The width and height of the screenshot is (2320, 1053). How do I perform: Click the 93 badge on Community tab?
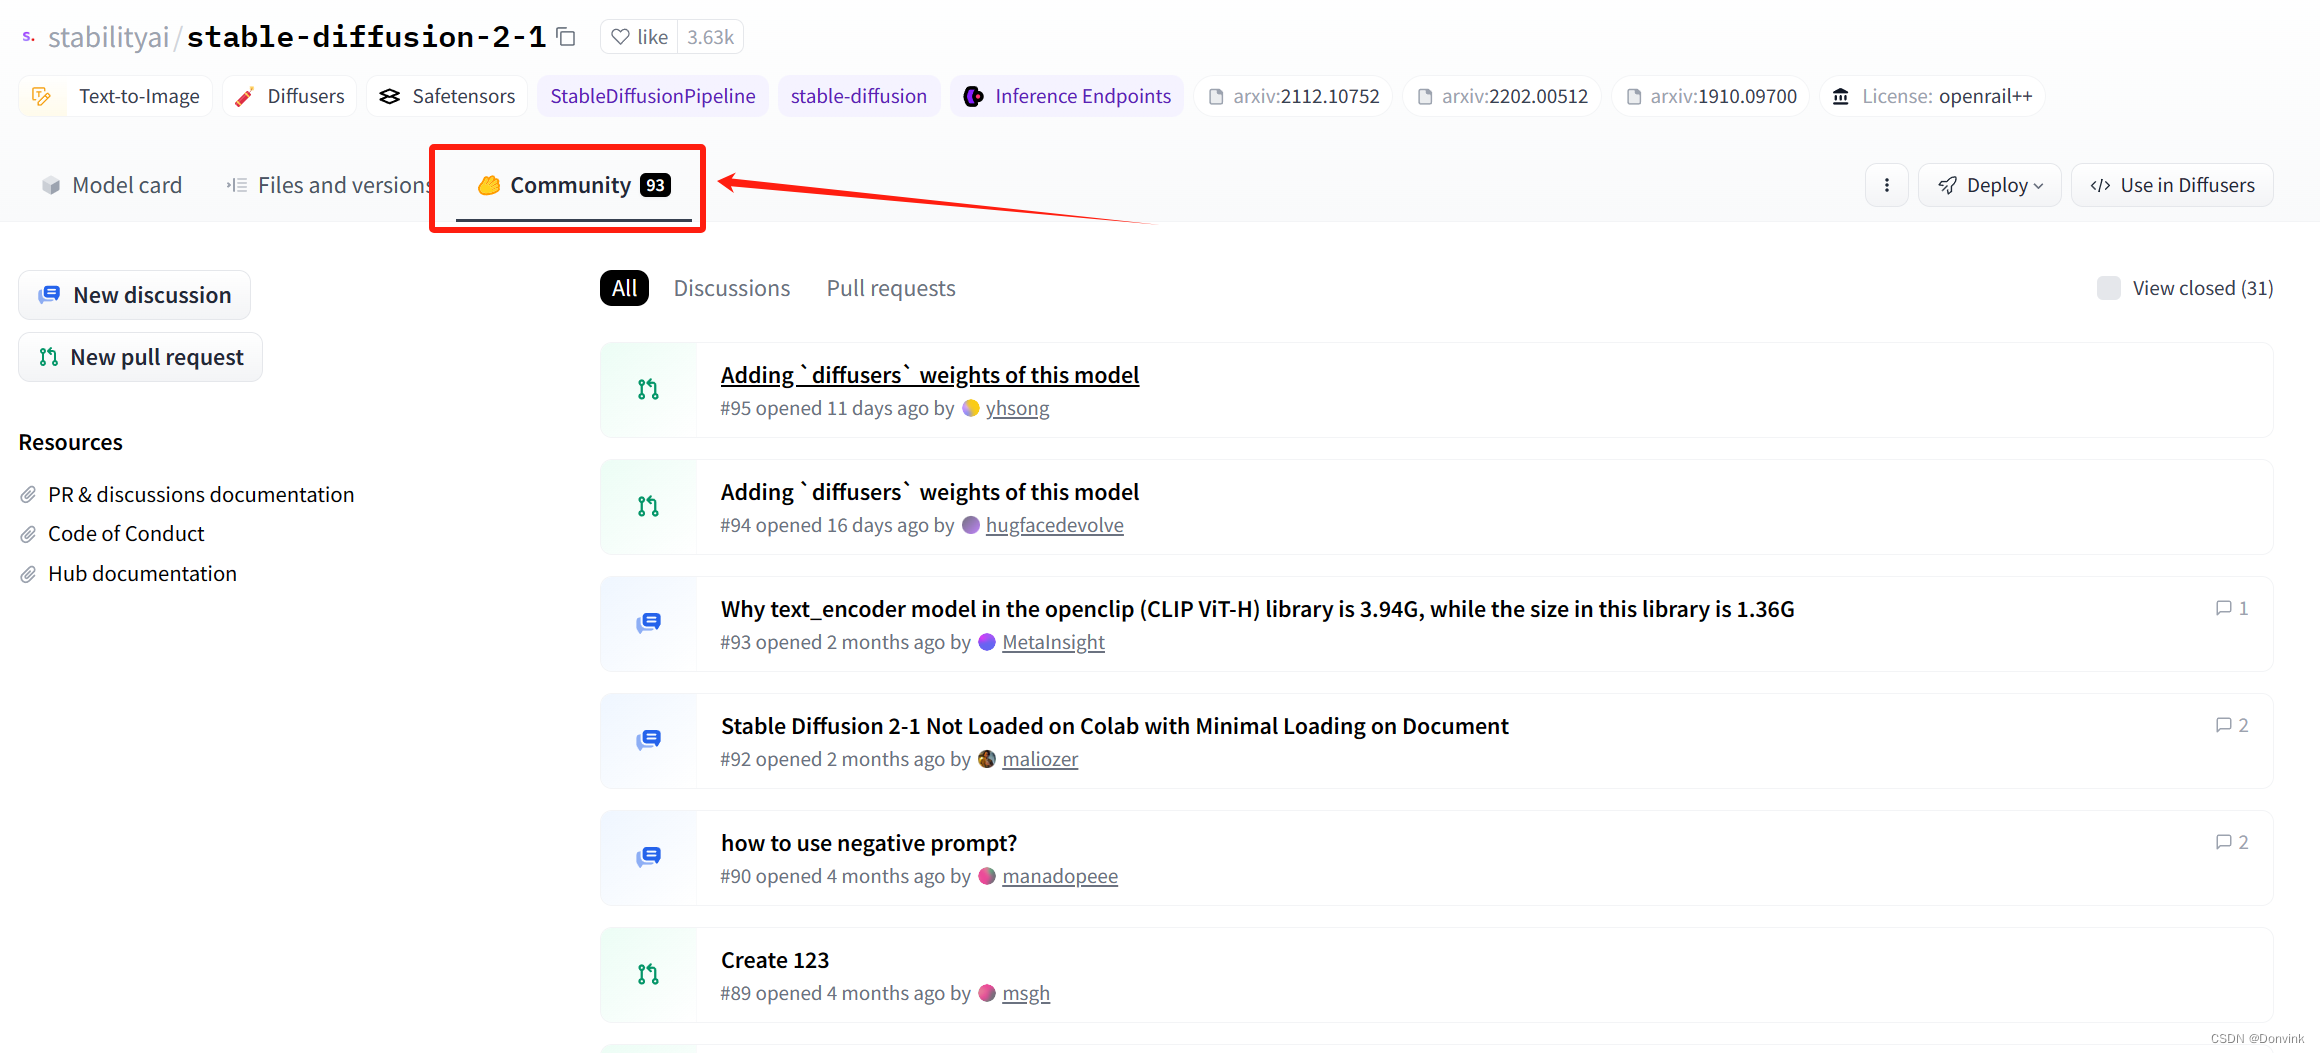point(655,185)
